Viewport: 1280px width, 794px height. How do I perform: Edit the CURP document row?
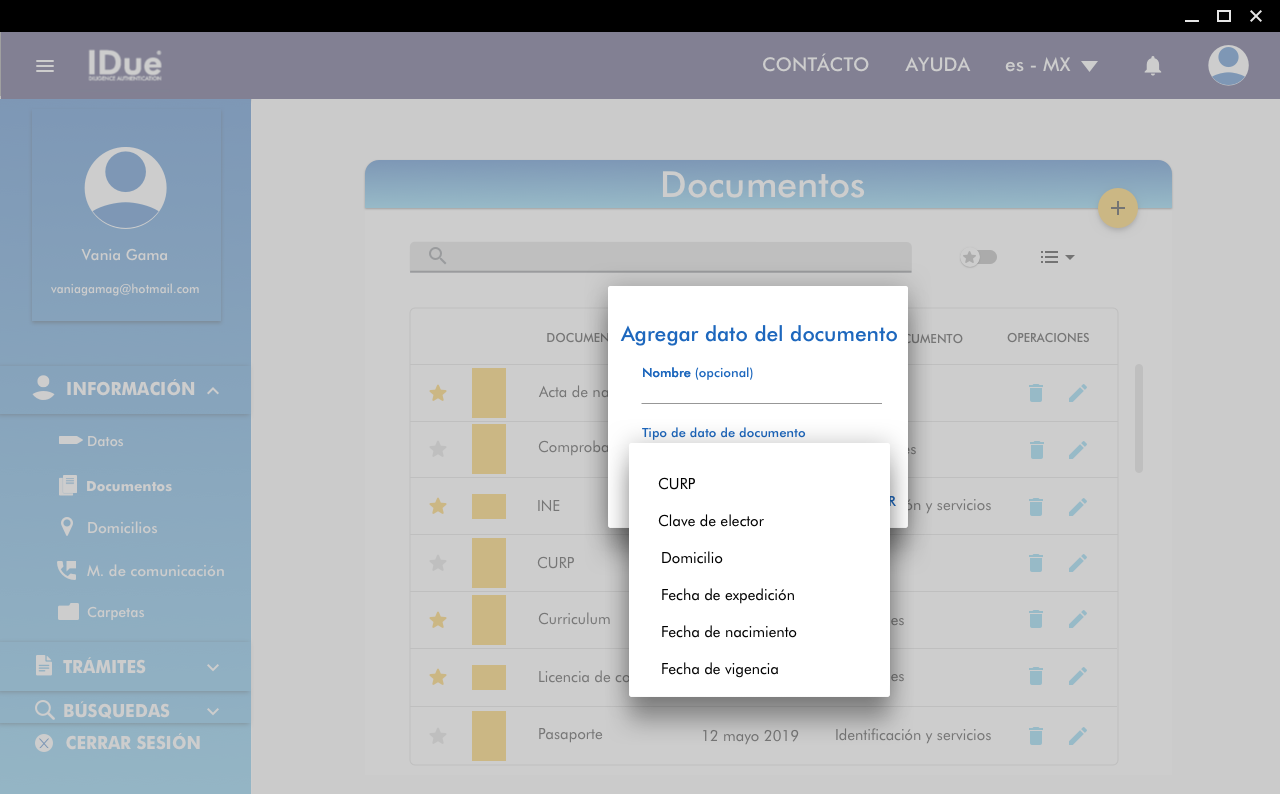tap(1077, 563)
